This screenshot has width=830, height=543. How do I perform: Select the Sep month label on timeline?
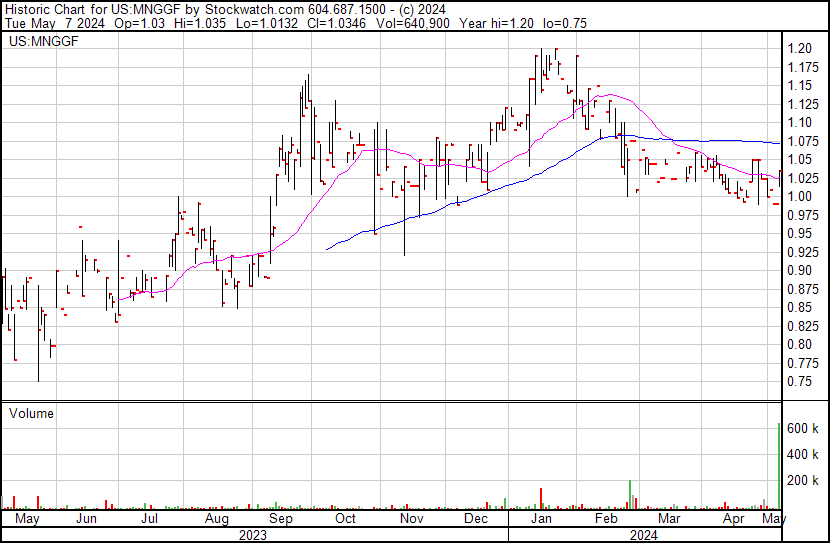(281, 519)
